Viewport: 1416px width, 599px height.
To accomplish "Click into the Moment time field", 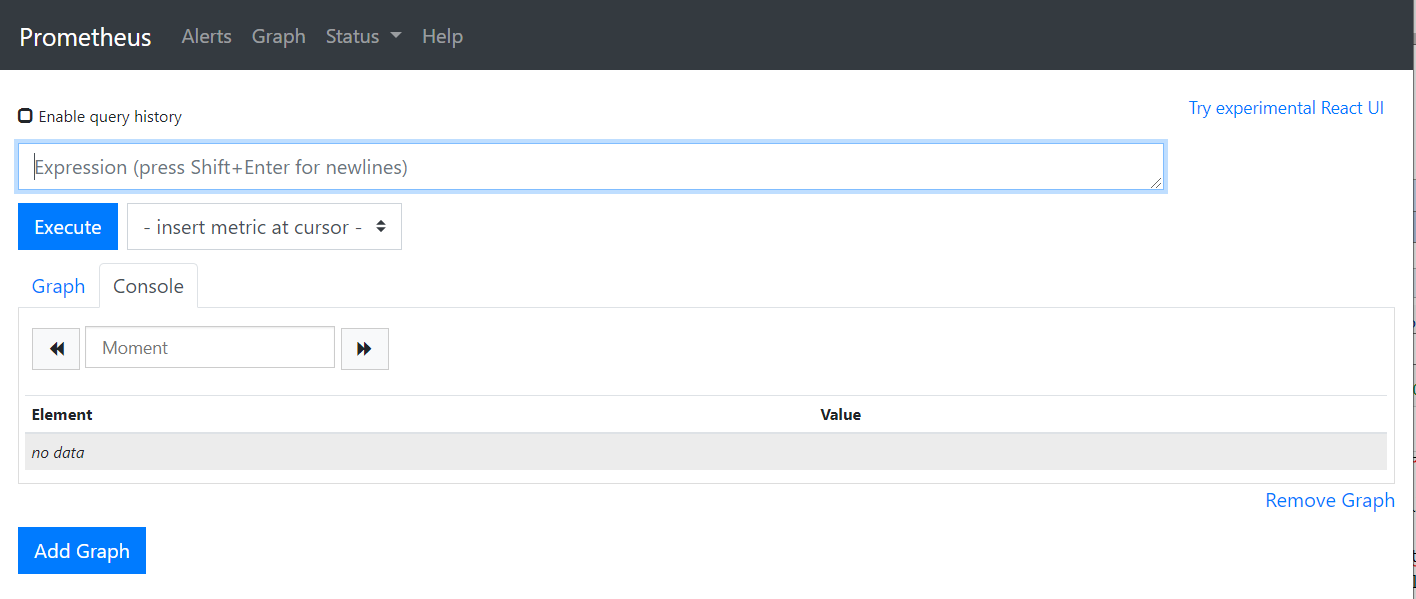I will (x=210, y=348).
